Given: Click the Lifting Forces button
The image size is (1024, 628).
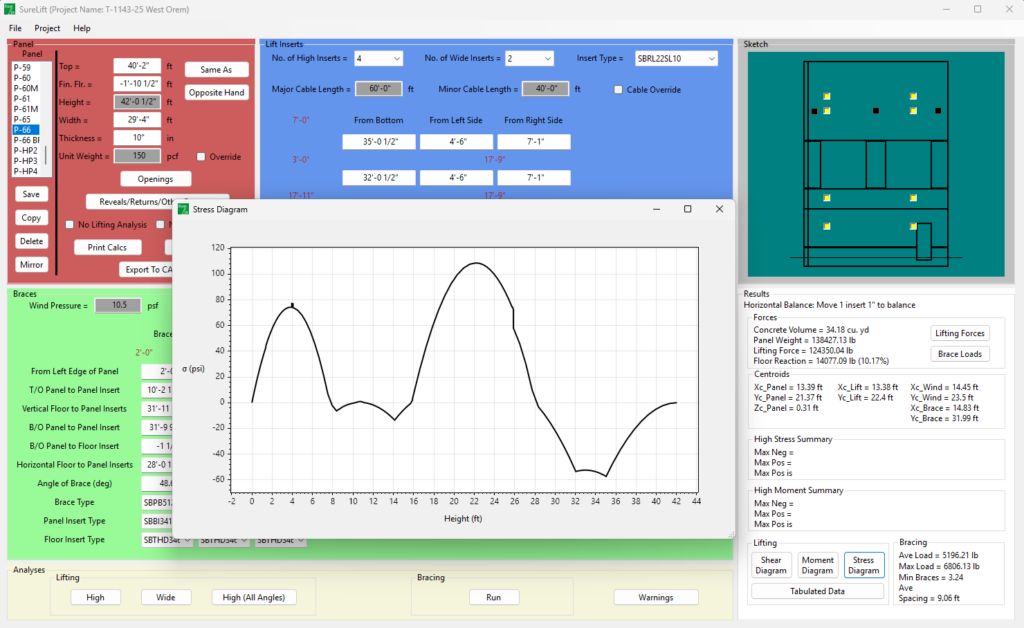Looking at the screenshot, I should 959,333.
